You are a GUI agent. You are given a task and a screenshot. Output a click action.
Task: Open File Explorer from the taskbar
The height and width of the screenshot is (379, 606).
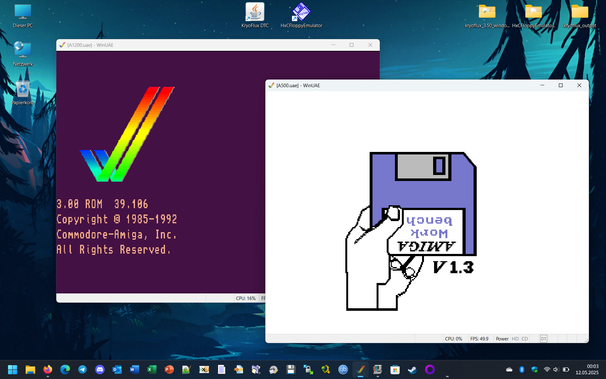tap(30, 370)
